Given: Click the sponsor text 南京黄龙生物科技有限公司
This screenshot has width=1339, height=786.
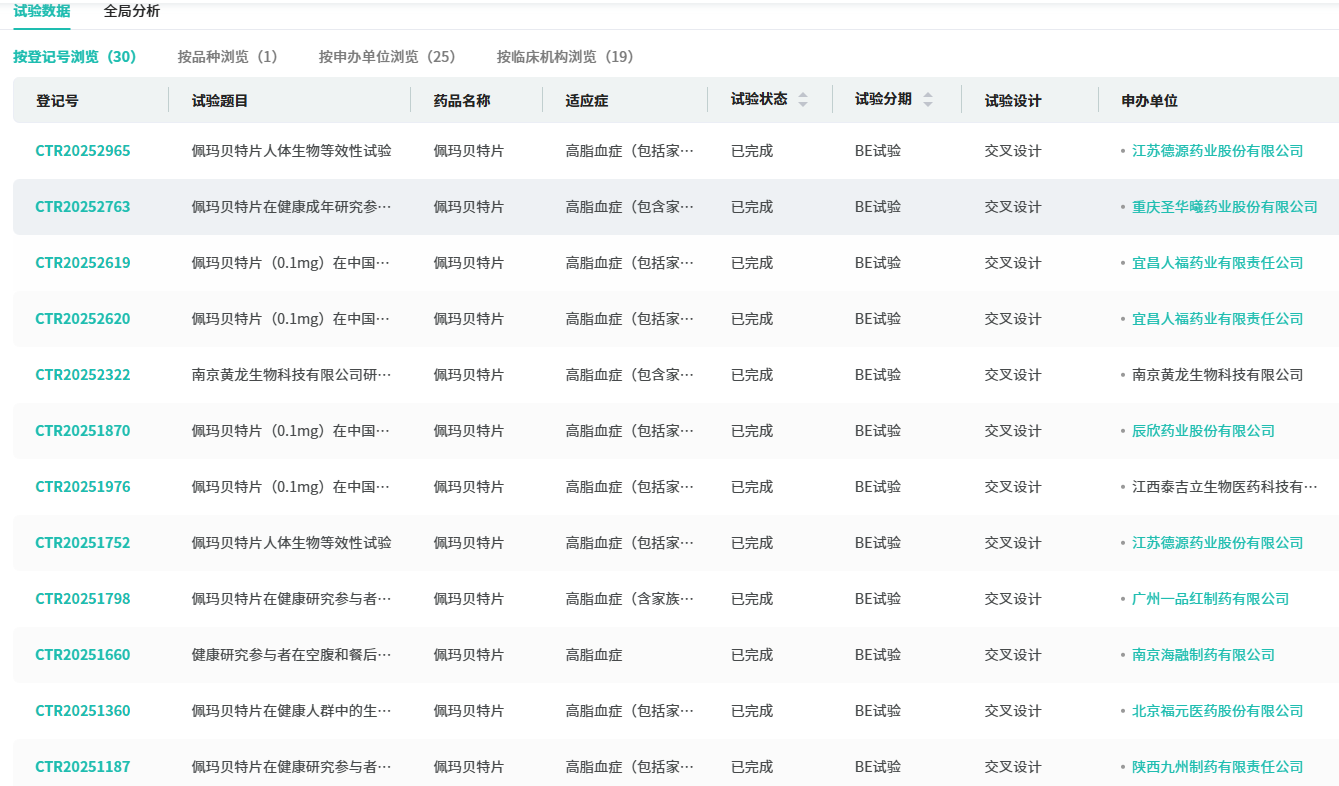Looking at the screenshot, I should pyautogui.click(x=1217, y=375).
